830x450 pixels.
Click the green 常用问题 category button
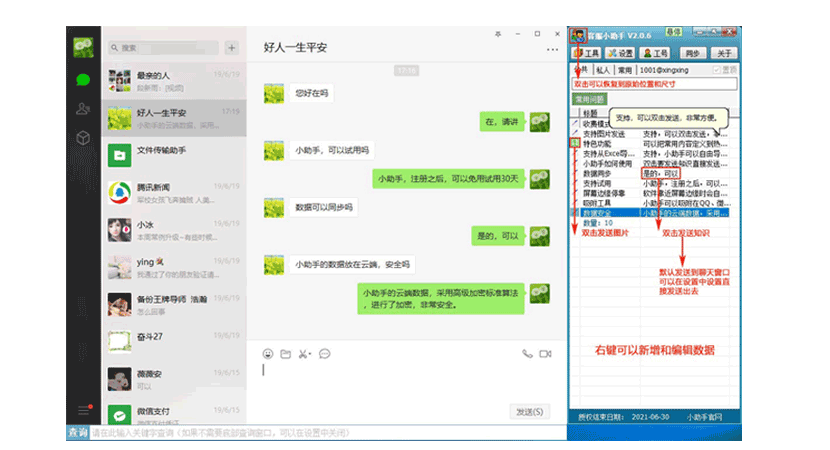pyautogui.click(x=589, y=99)
